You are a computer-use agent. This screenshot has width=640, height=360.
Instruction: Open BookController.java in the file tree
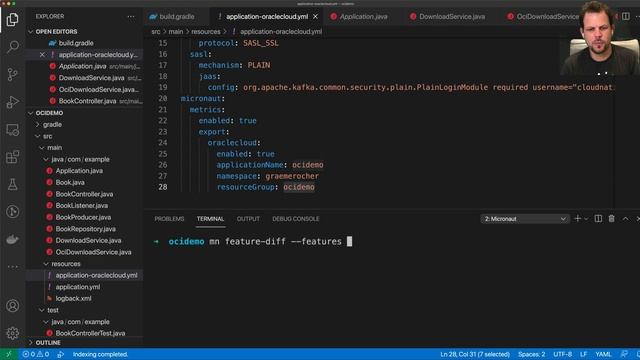(x=84, y=194)
